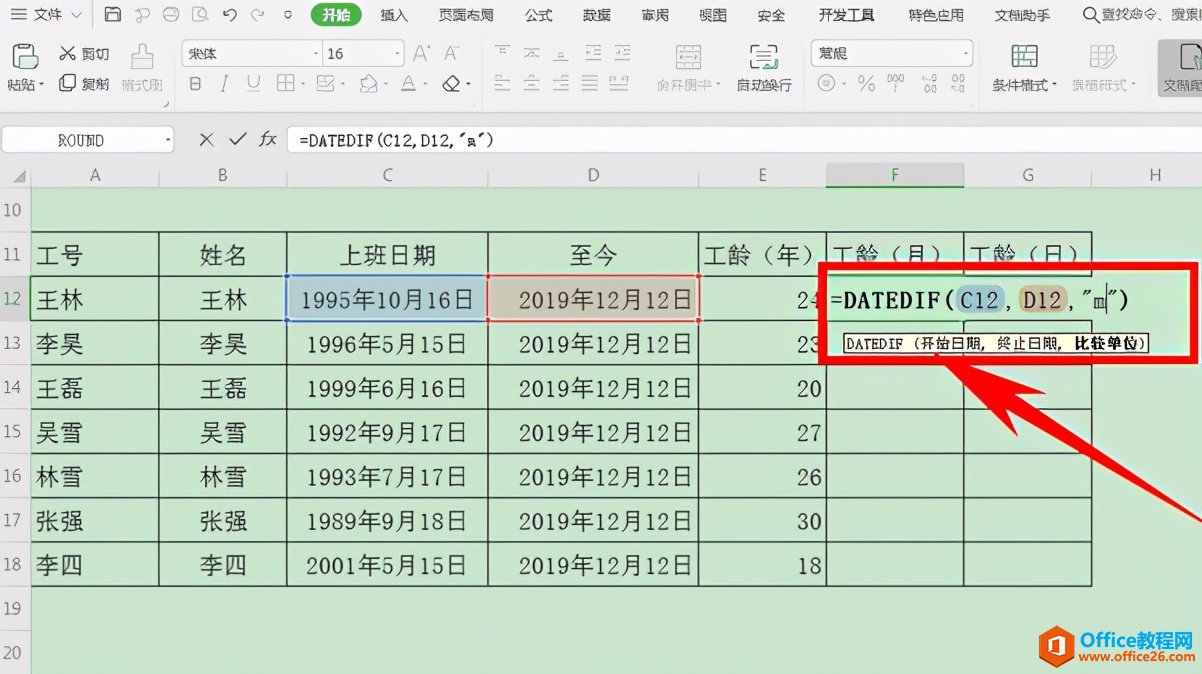Click the align left icon
This screenshot has height=674, width=1202.
501,85
